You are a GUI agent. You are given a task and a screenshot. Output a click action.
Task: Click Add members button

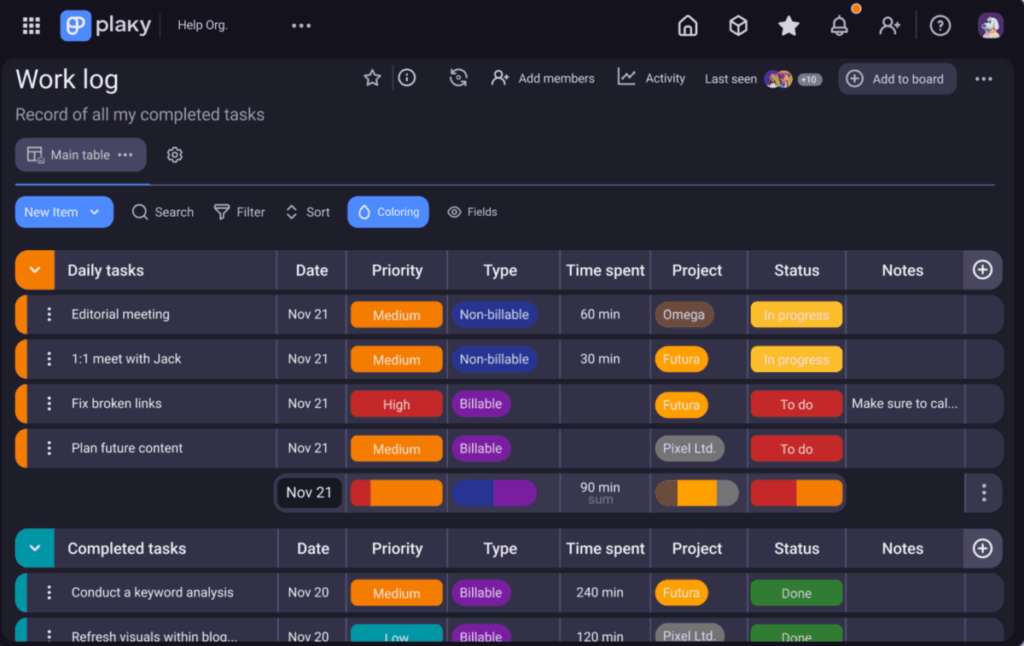click(543, 78)
